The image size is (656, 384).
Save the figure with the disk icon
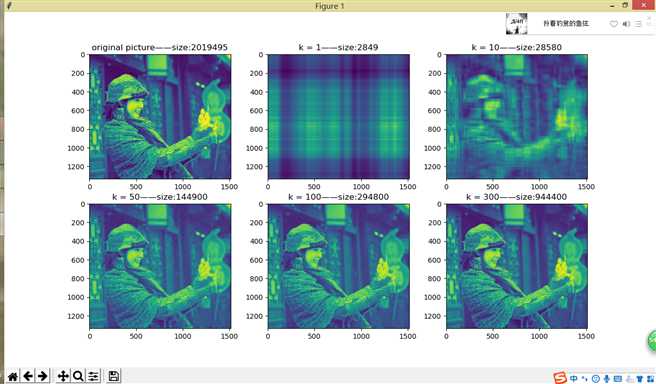pyautogui.click(x=113, y=376)
